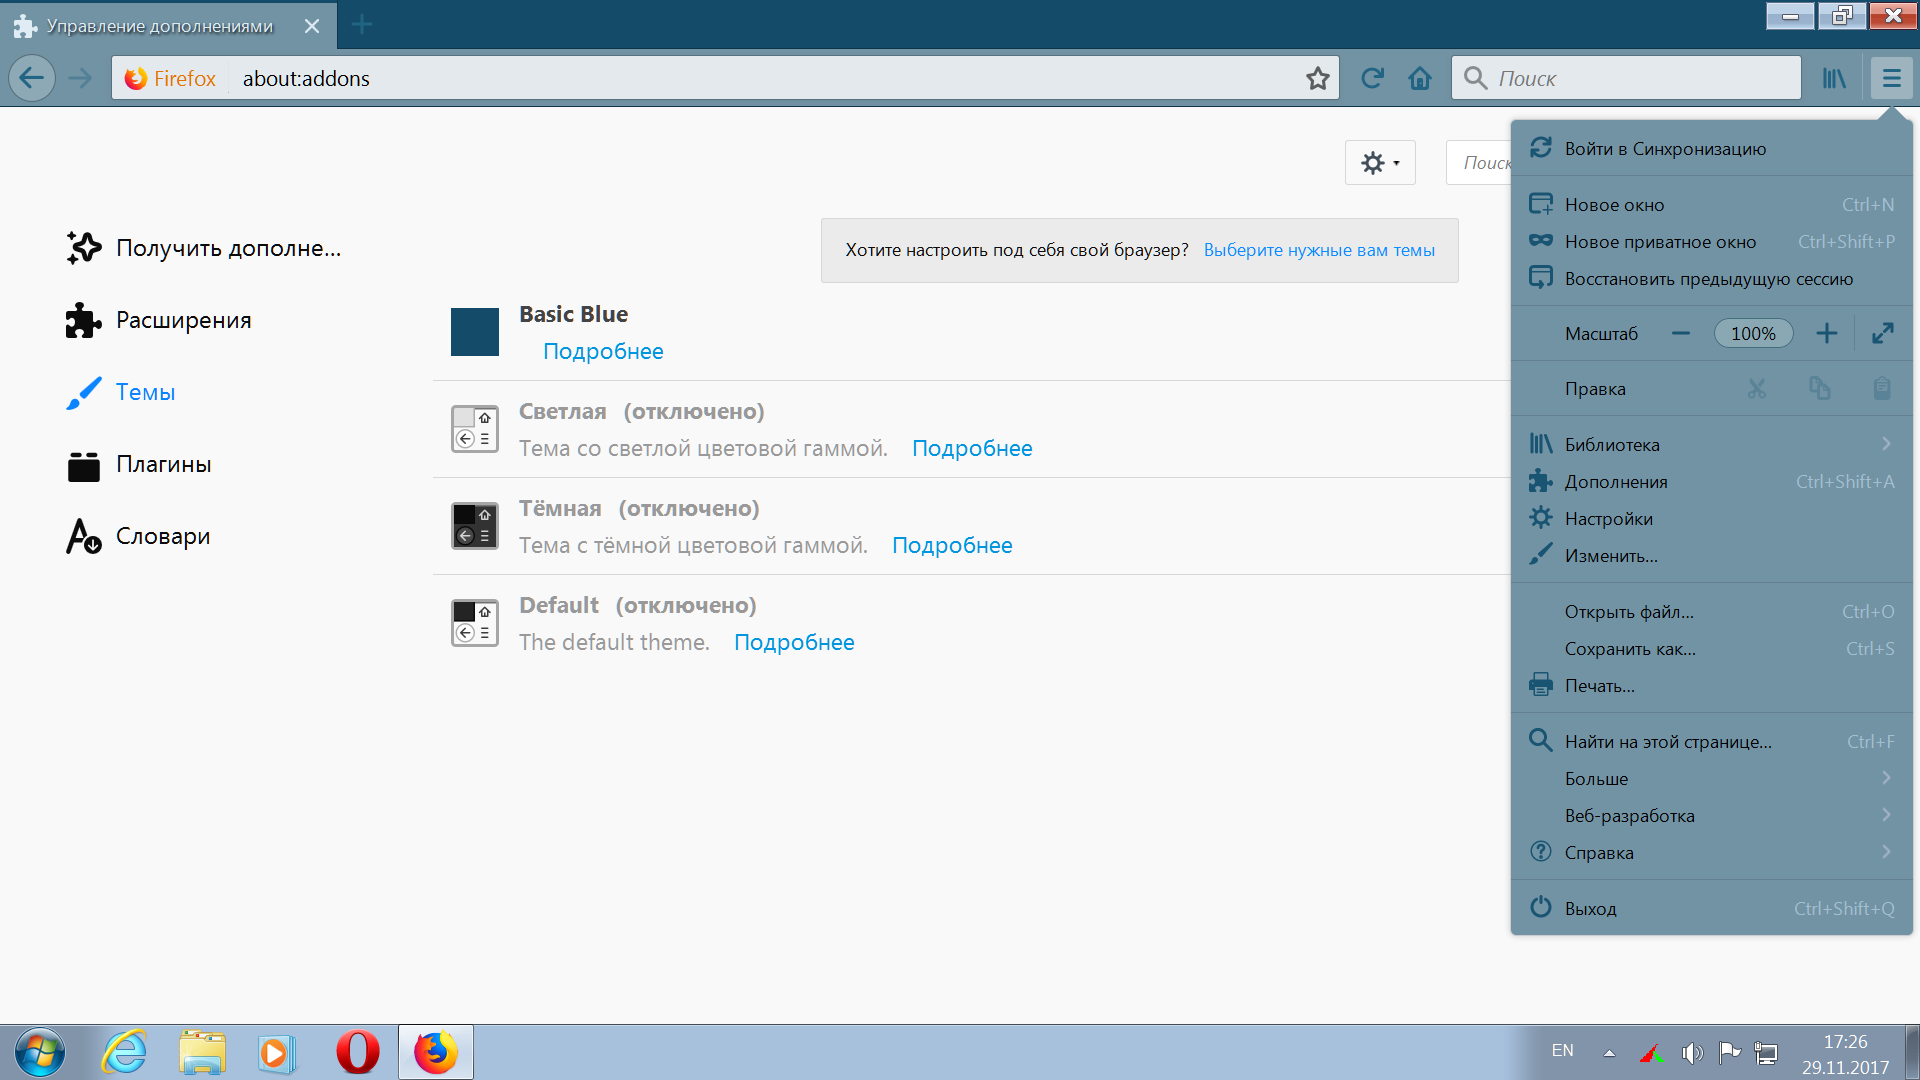Screen dimensions: 1920x1080
Task: Click the Basic Blue theme color swatch
Action: (475, 332)
